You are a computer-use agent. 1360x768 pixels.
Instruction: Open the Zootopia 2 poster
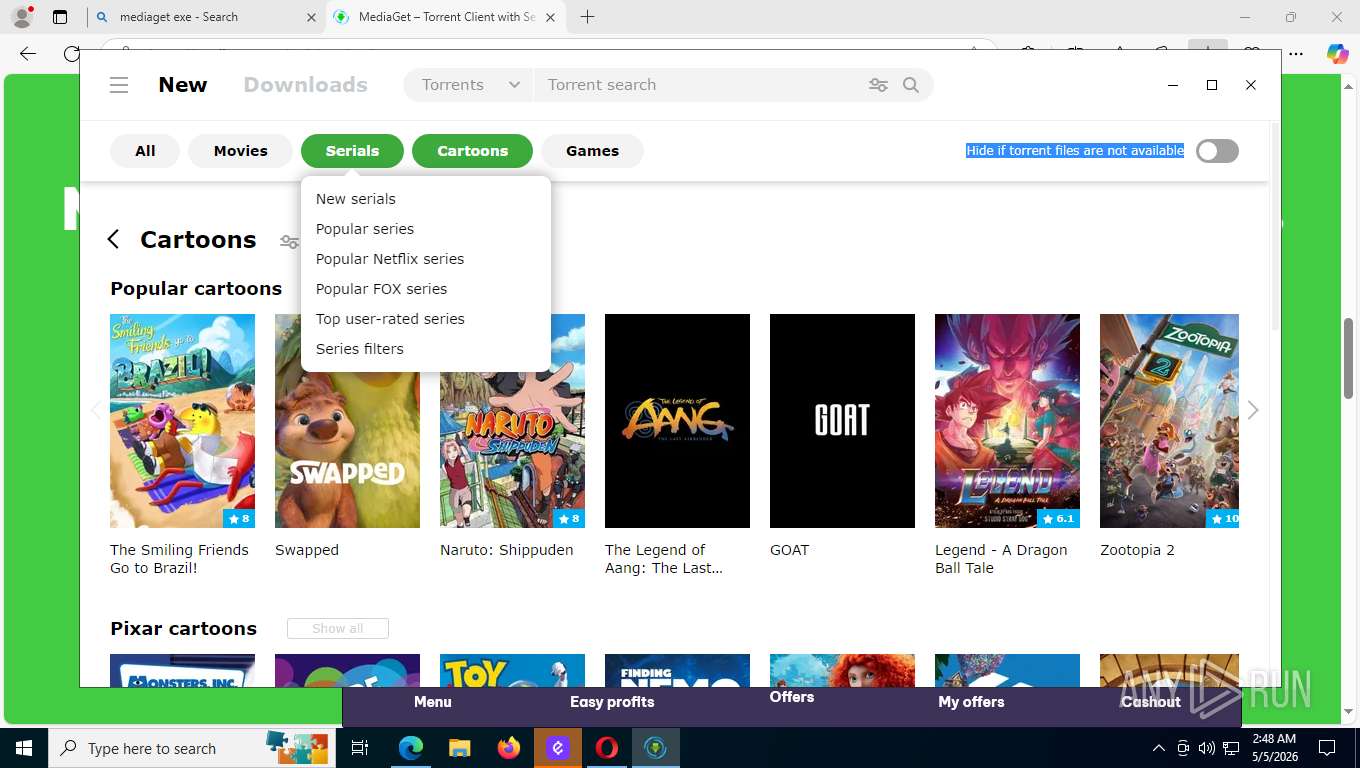pyautogui.click(x=1169, y=421)
